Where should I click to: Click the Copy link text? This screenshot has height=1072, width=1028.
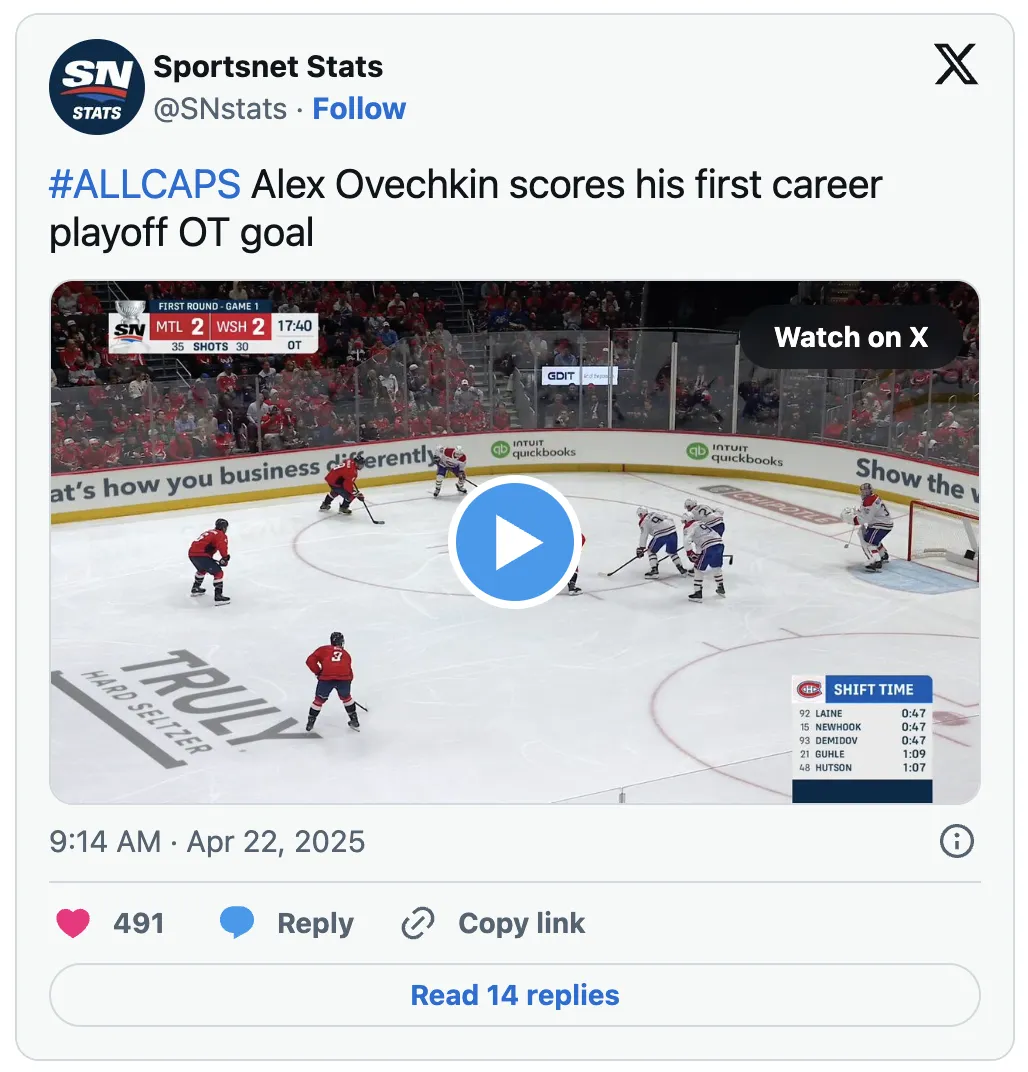point(522,923)
